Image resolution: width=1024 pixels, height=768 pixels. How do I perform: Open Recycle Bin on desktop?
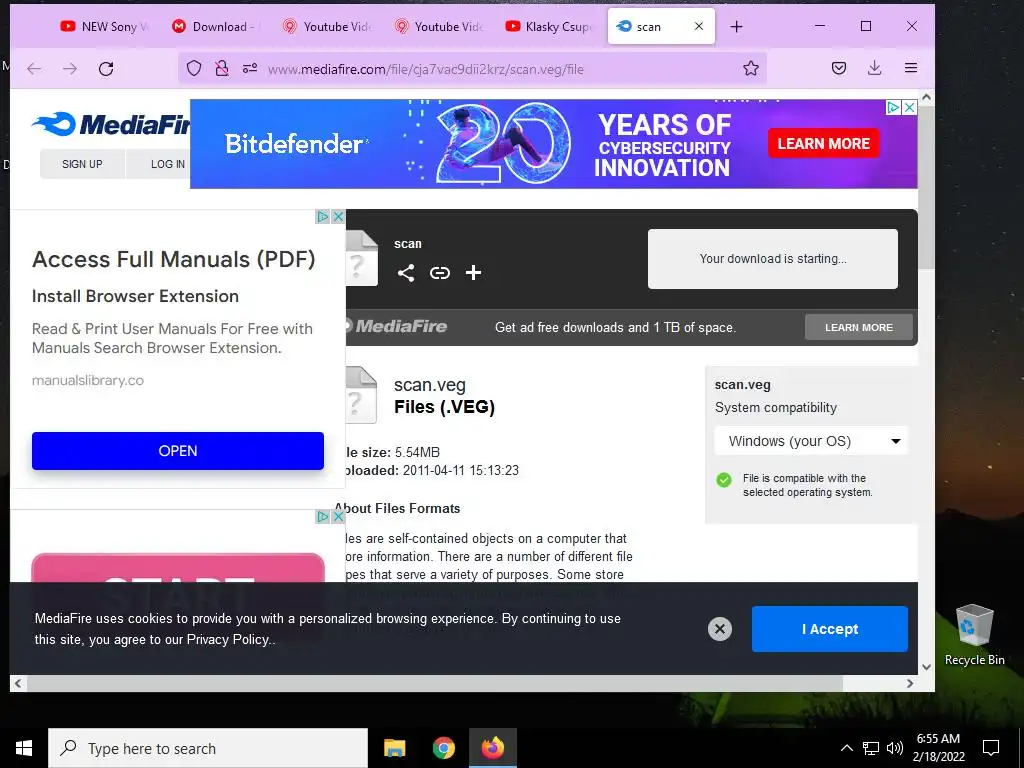point(974,634)
